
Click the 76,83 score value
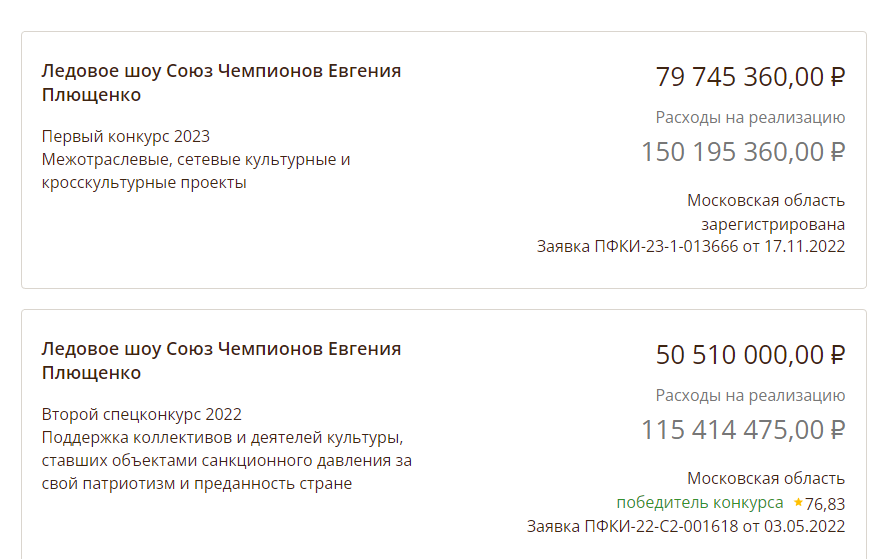pos(825,503)
